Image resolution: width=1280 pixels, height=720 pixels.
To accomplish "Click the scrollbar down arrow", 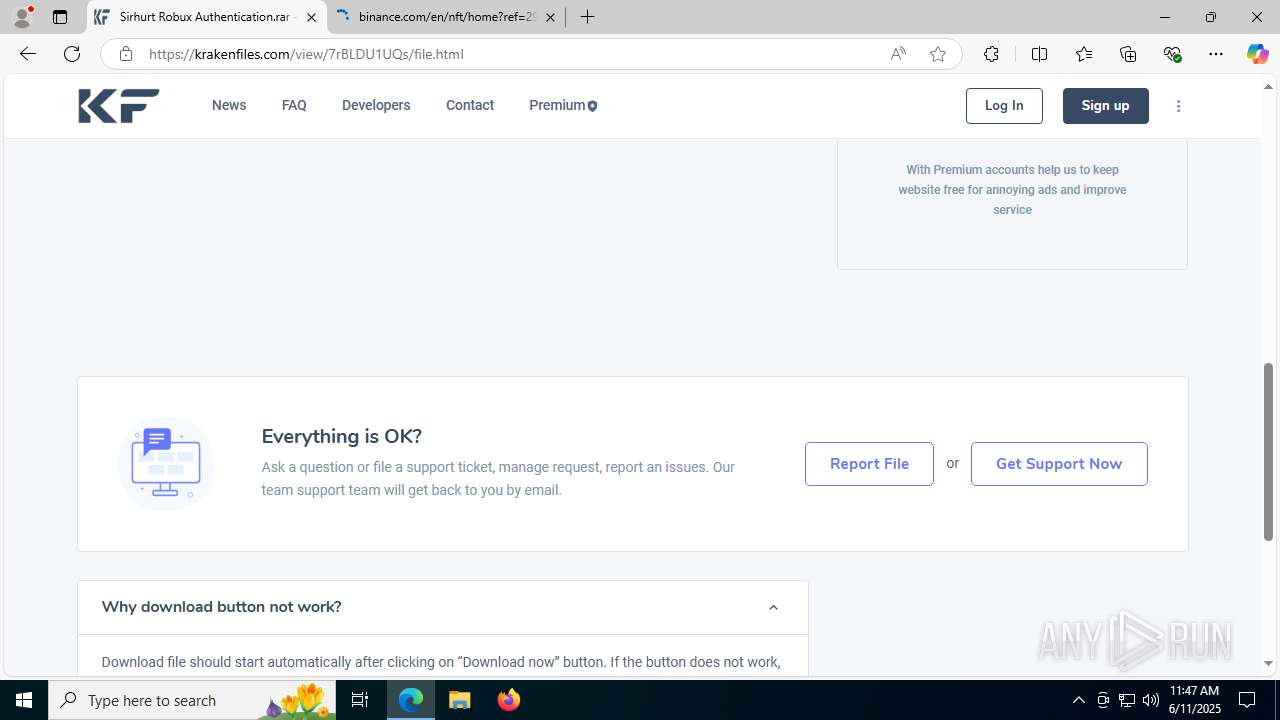I will (1268, 663).
